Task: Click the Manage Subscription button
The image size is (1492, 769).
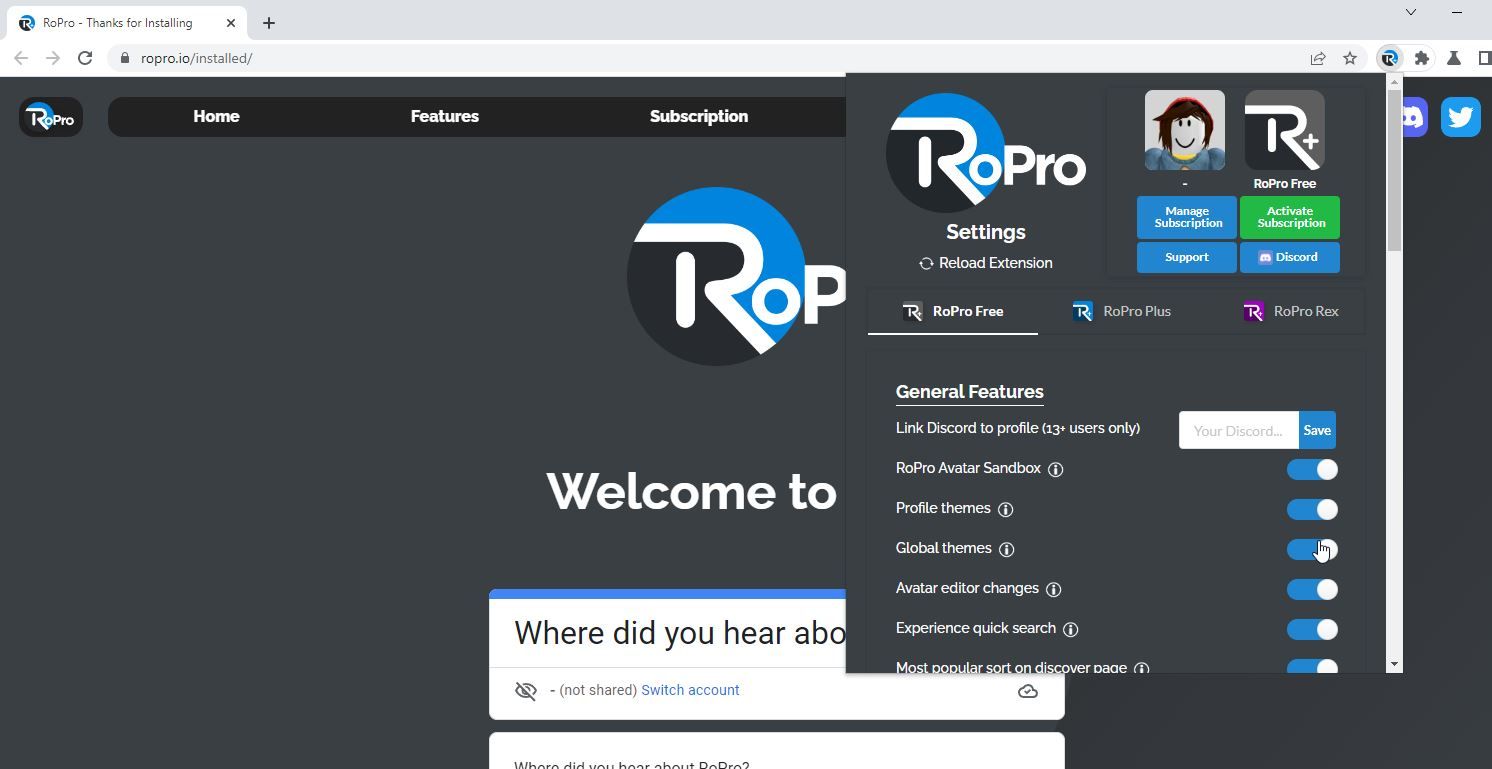Action: (x=1187, y=217)
